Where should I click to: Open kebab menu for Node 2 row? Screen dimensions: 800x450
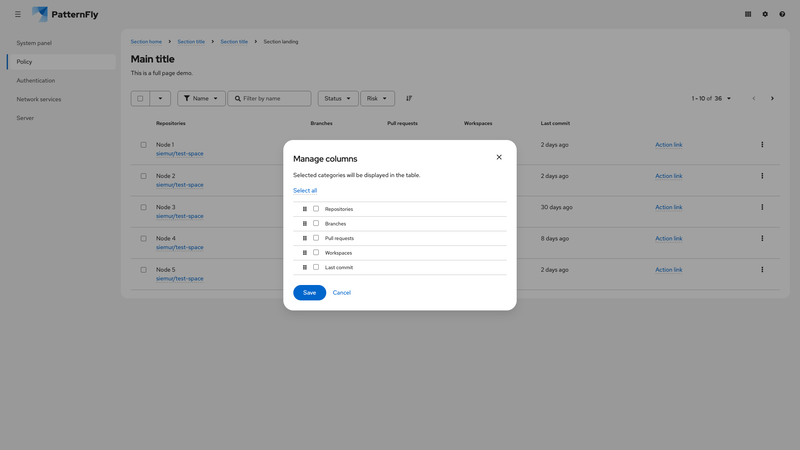coord(762,176)
